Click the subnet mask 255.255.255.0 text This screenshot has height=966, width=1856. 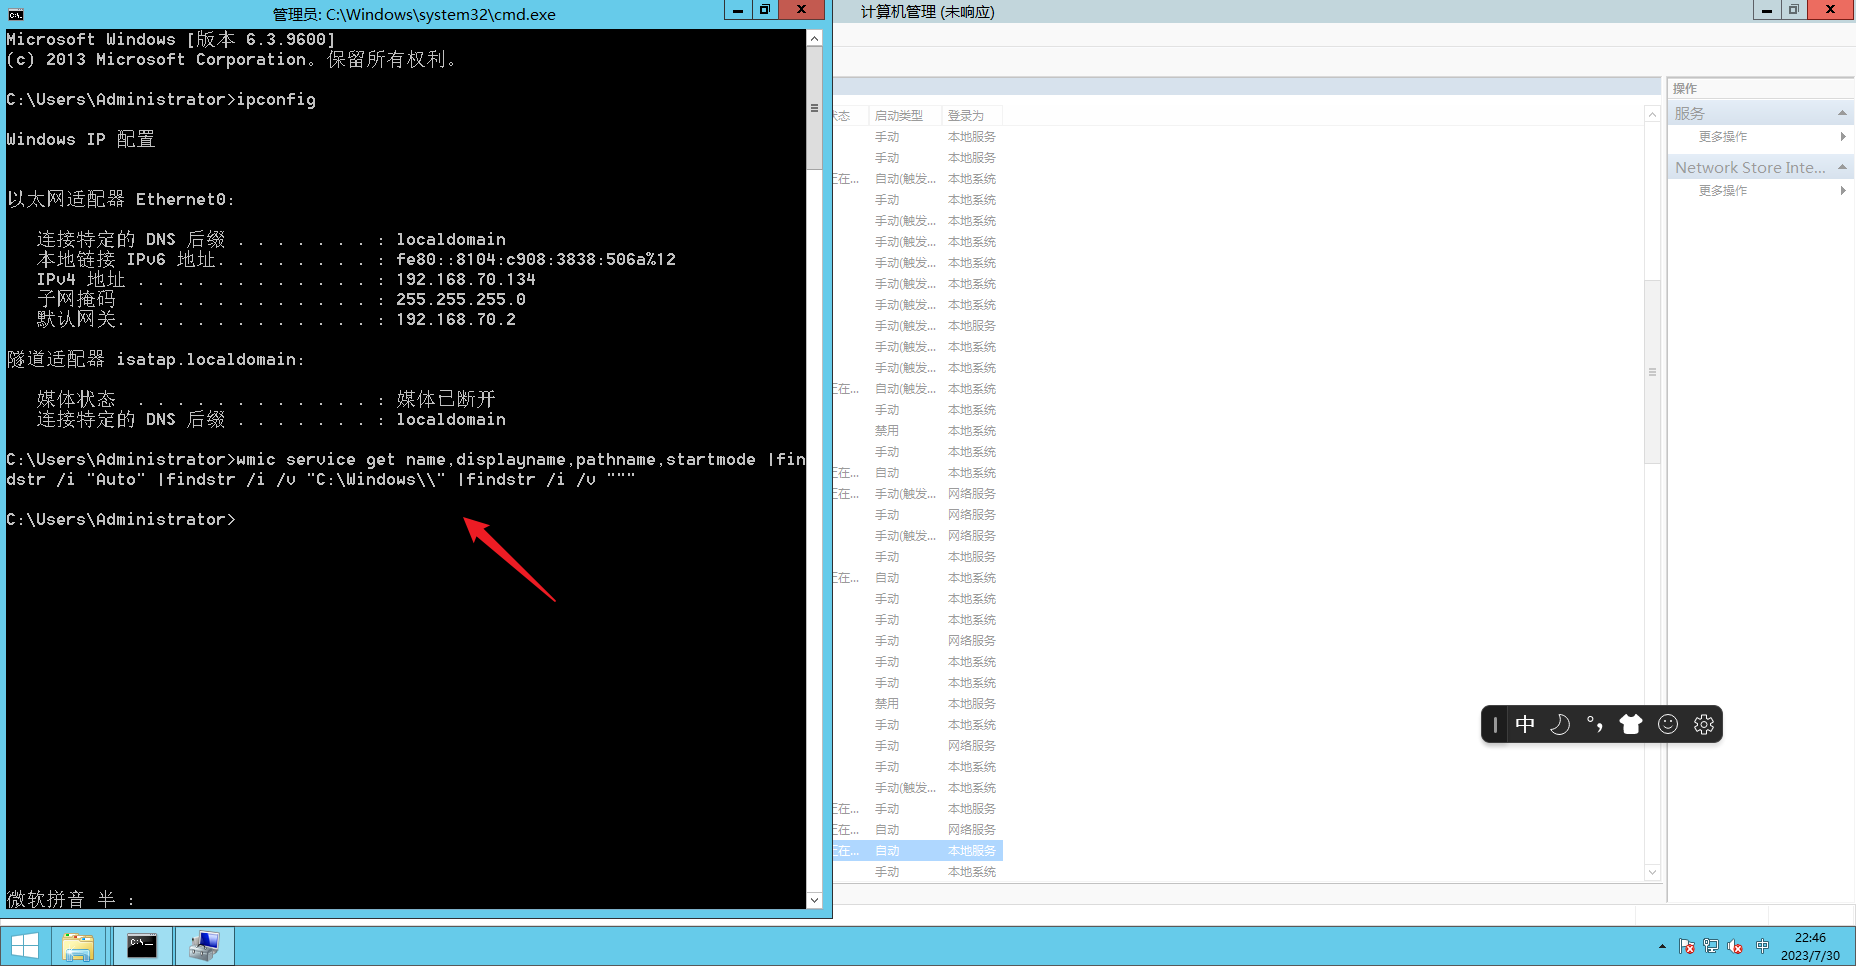click(x=461, y=299)
